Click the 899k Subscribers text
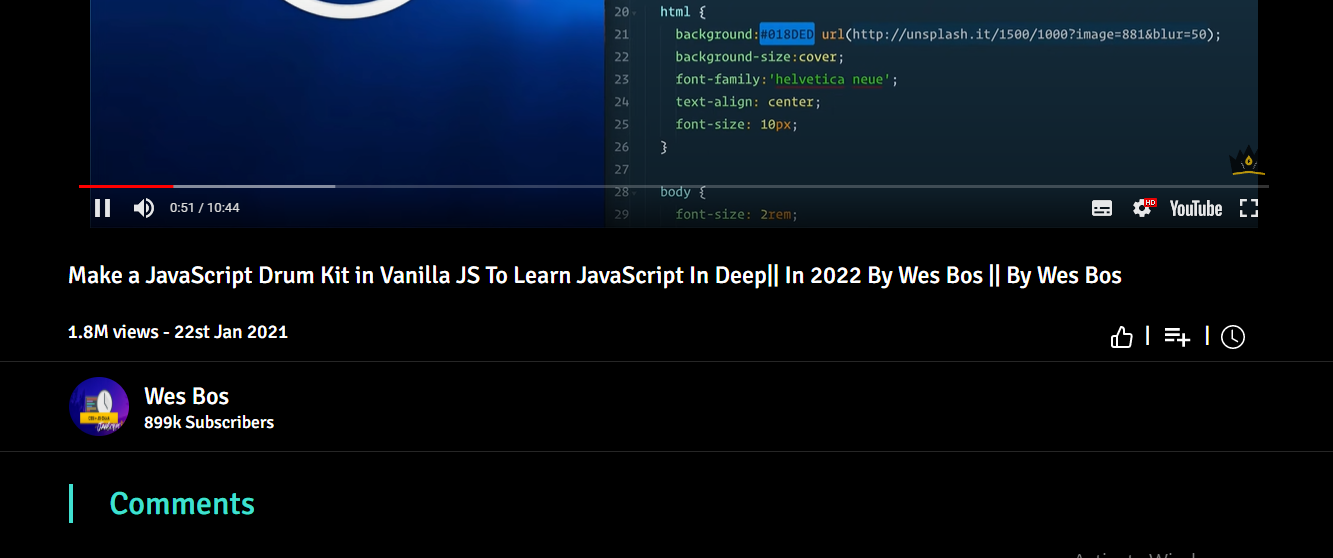Viewport: 1333px width, 558px height. click(209, 422)
